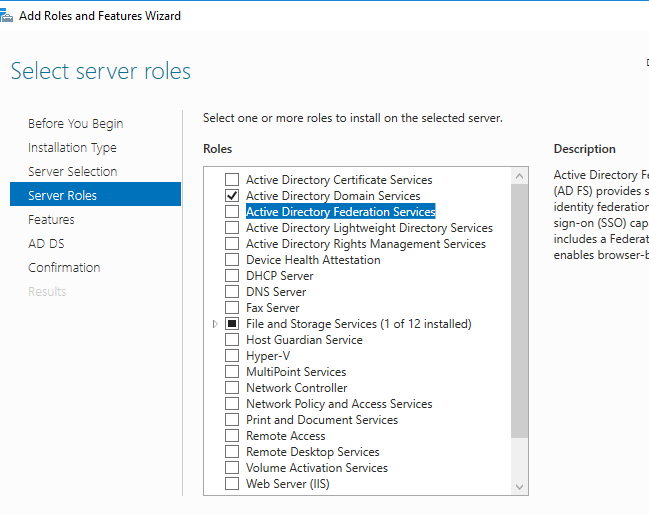Select Device Health Attestation label
The height and width of the screenshot is (515, 649).
tap(313, 260)
